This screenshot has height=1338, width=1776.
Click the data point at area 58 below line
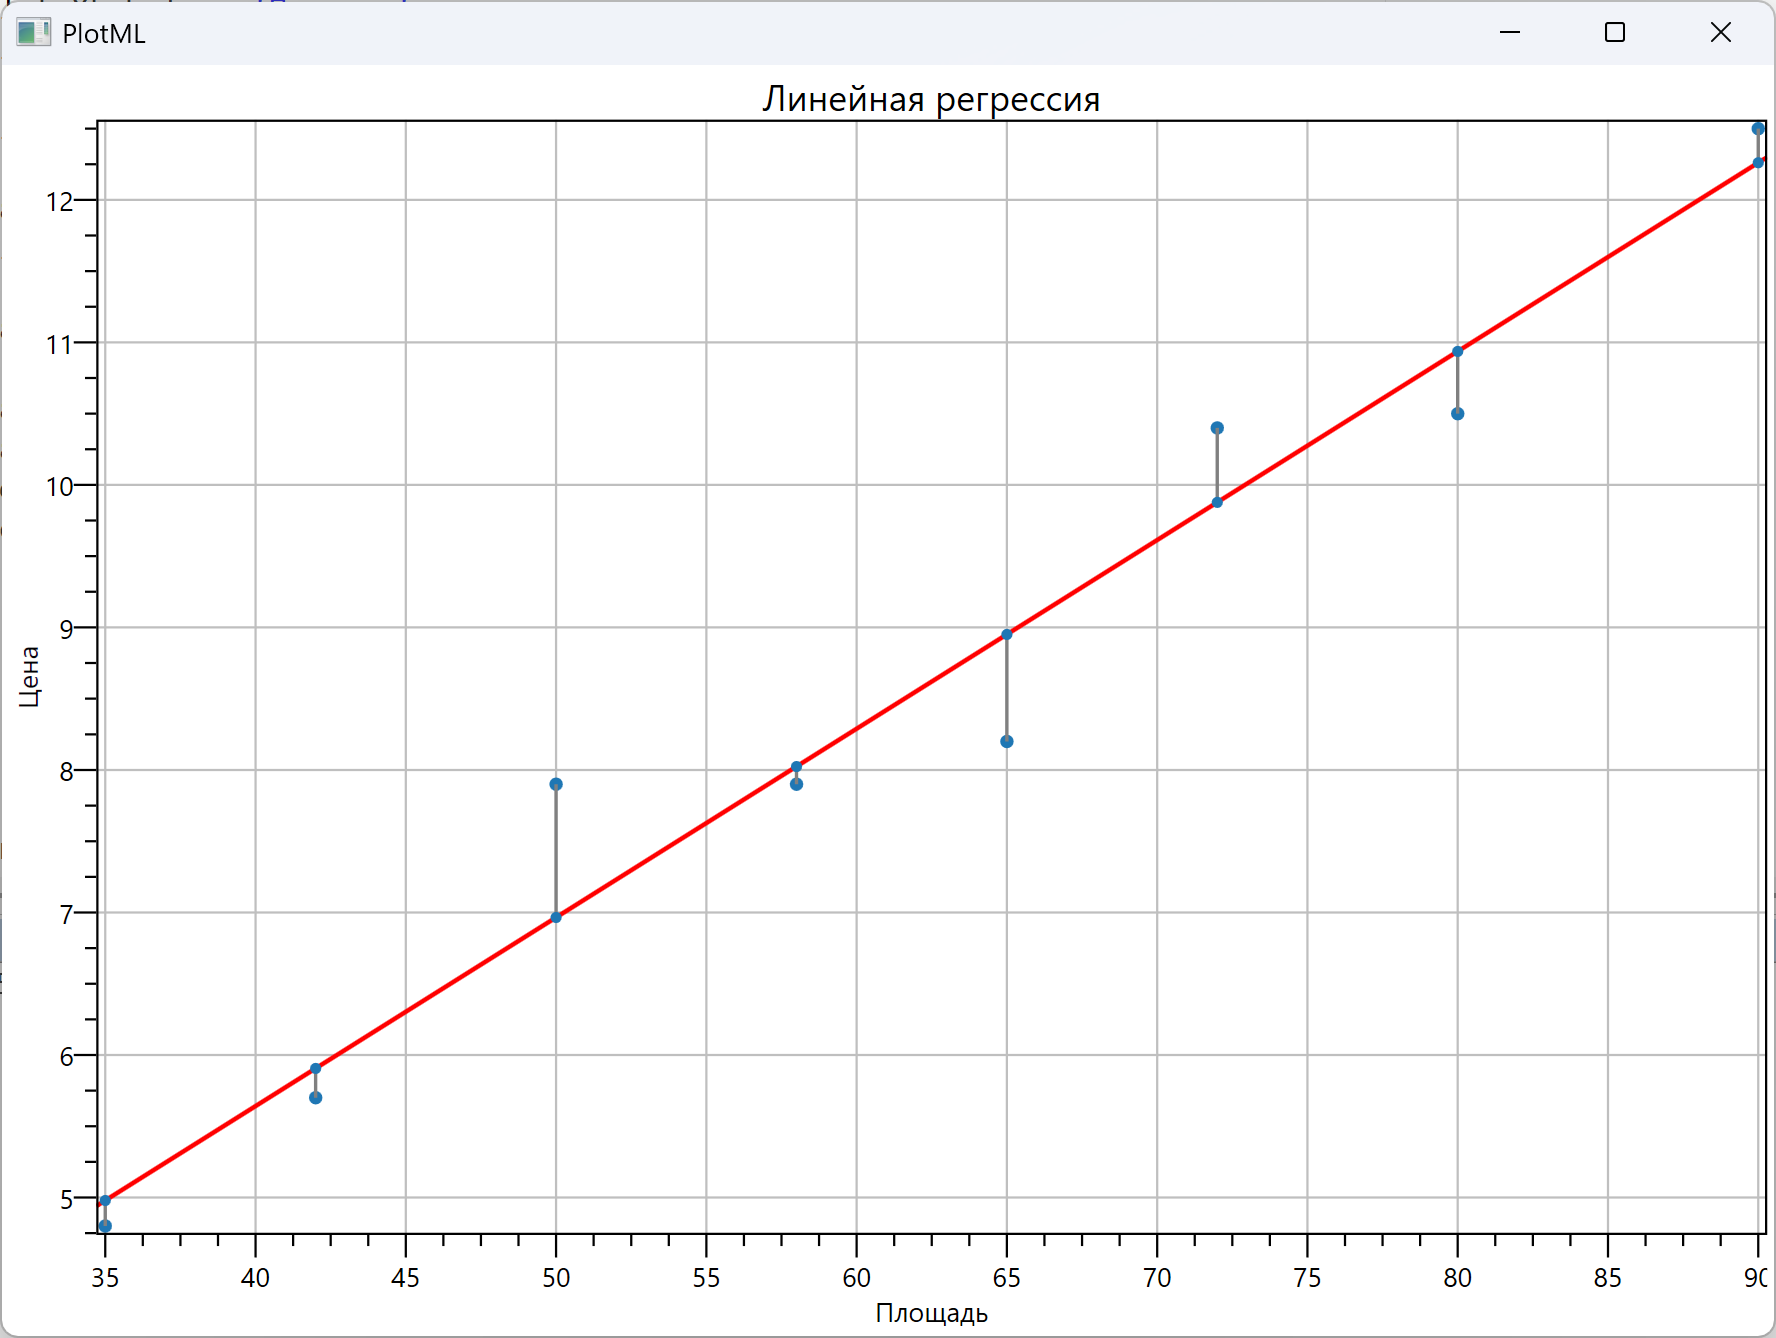tap(797, 784)
